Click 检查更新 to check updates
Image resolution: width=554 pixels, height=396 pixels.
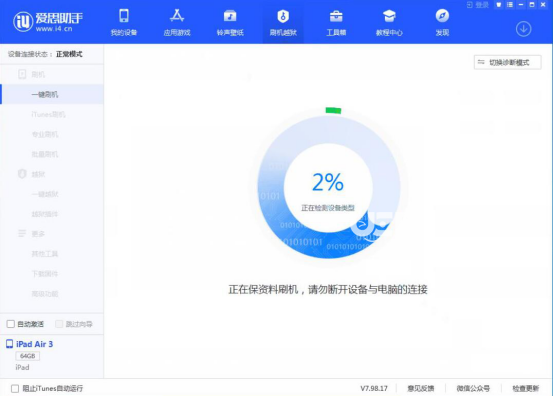[x=526, y=389]
